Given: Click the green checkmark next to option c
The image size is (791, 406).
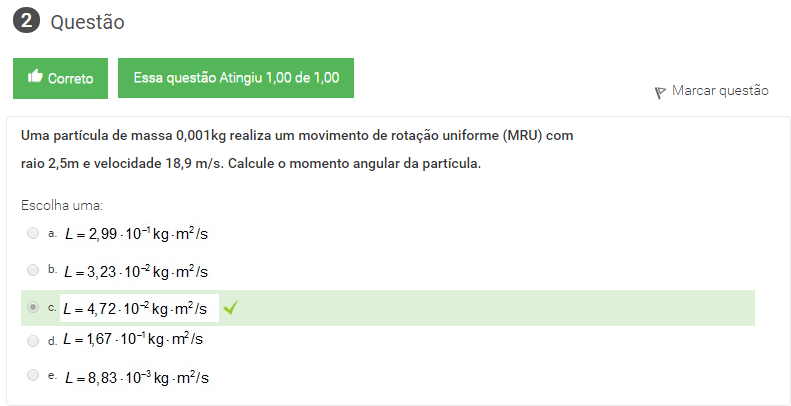Looking at the screenshot, I should [x=231, y=308].
